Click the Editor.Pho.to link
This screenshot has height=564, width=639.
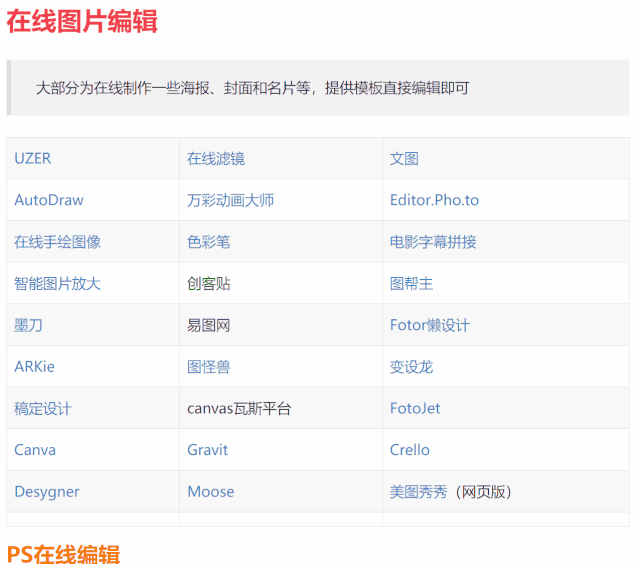pos(434,200)
